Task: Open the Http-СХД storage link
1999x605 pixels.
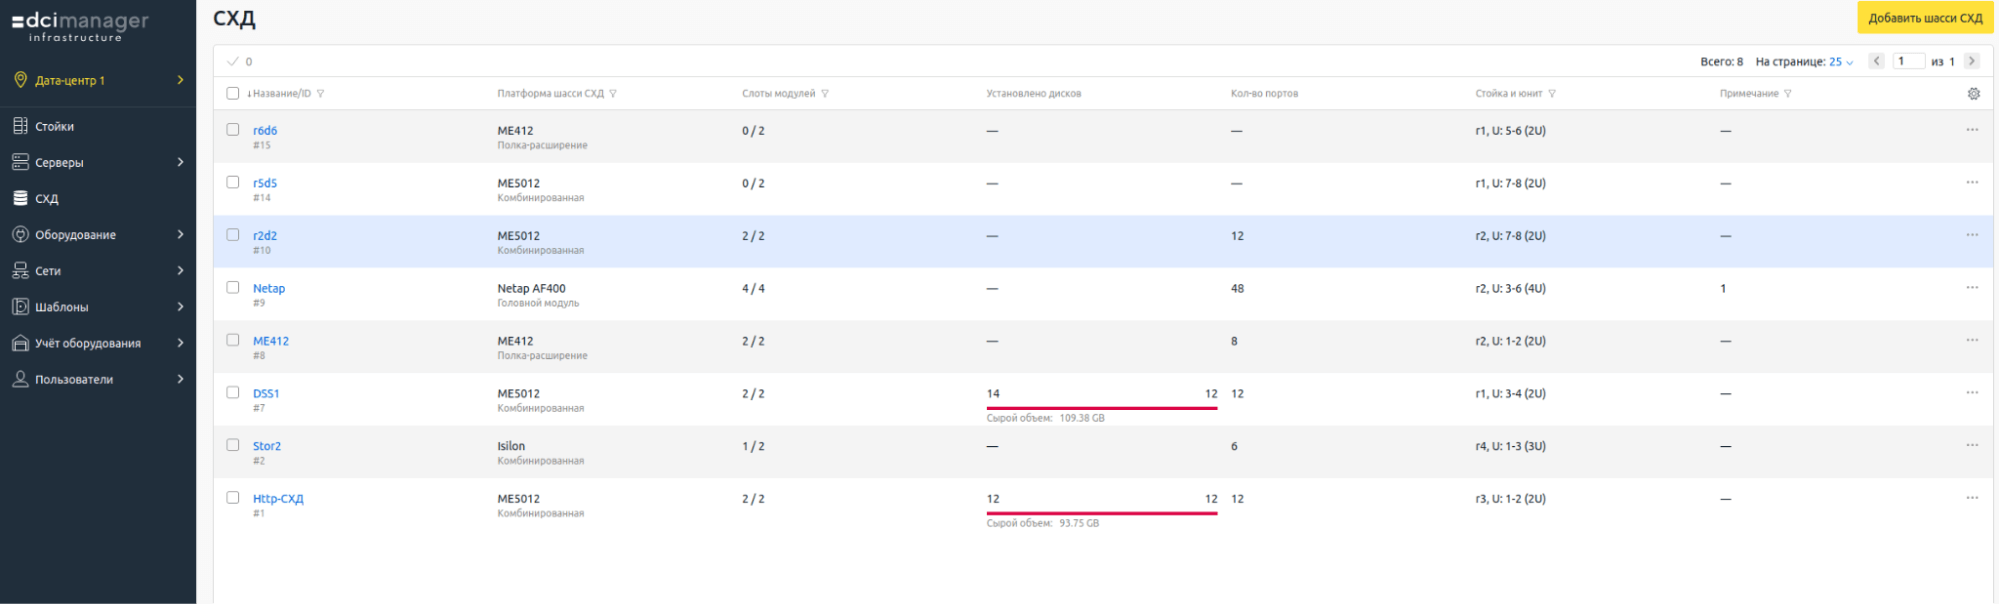Action: 278,498
